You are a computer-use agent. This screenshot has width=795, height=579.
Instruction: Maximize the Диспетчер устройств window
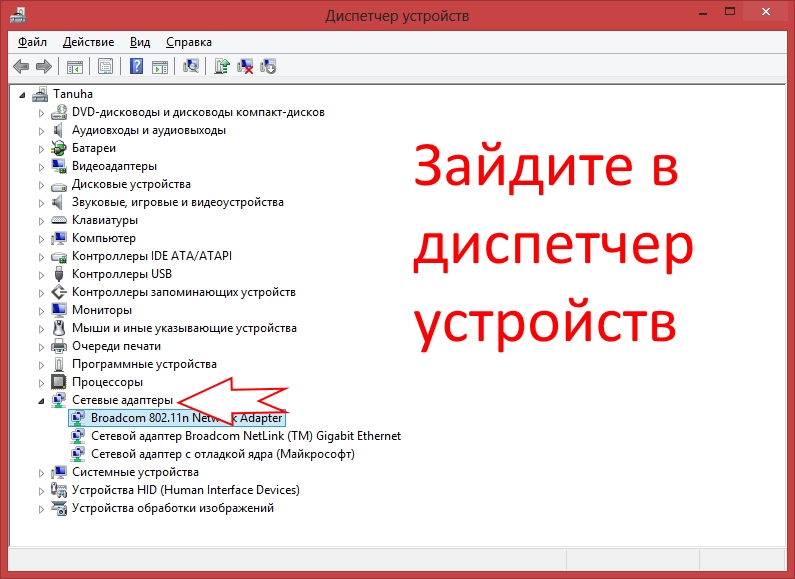(x=730, y=12)
